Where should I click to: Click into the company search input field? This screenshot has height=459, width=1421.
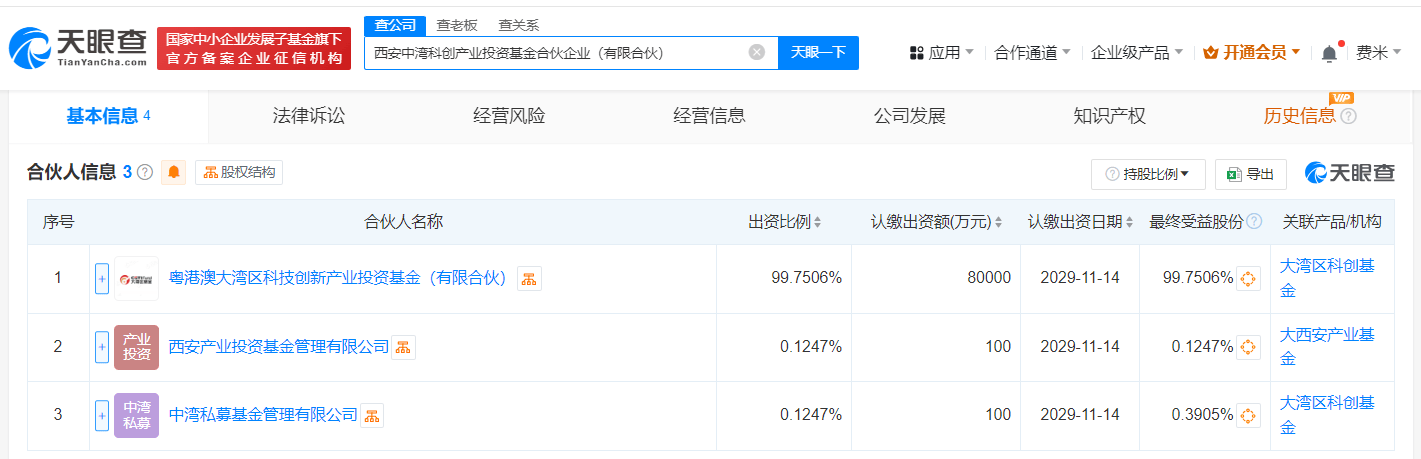[556, 52]
